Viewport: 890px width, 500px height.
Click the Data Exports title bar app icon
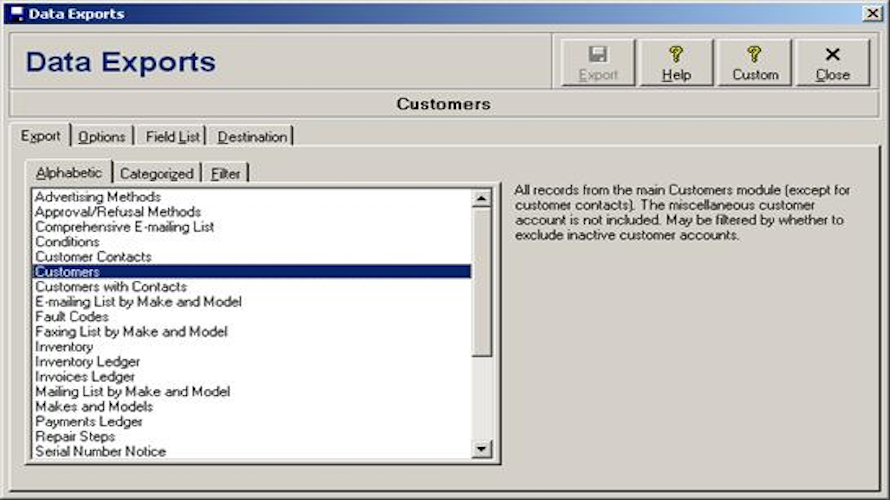click(16, 14)
